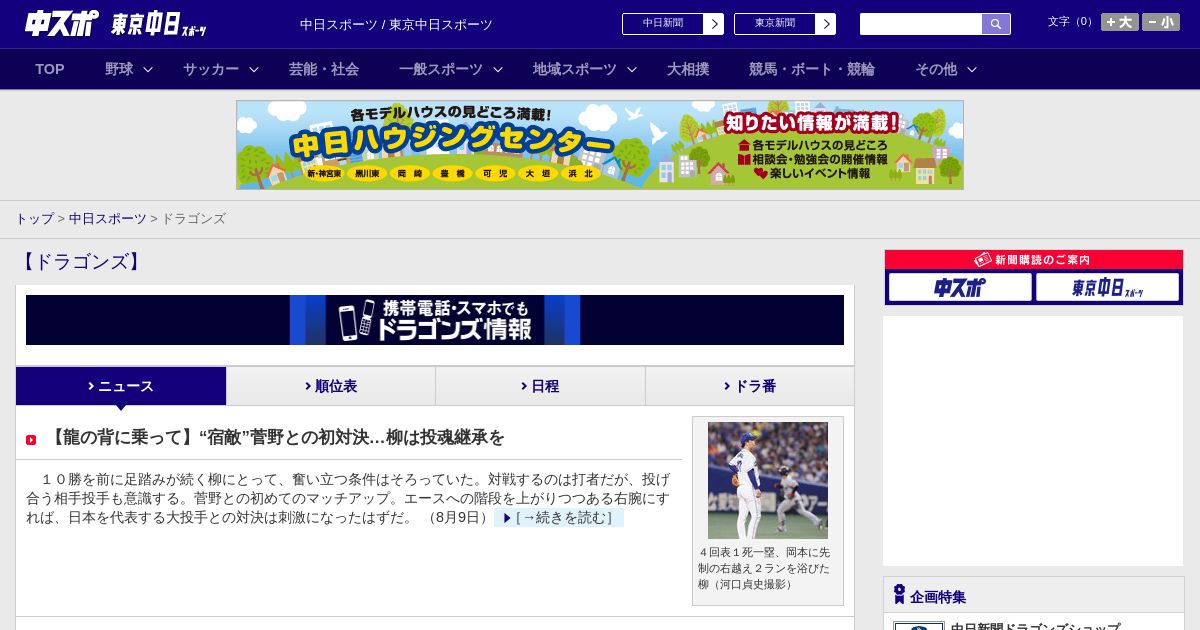Click the arrow beside 東京新聞
This screenshot has height=630, width=1200.
pos(826,24)
